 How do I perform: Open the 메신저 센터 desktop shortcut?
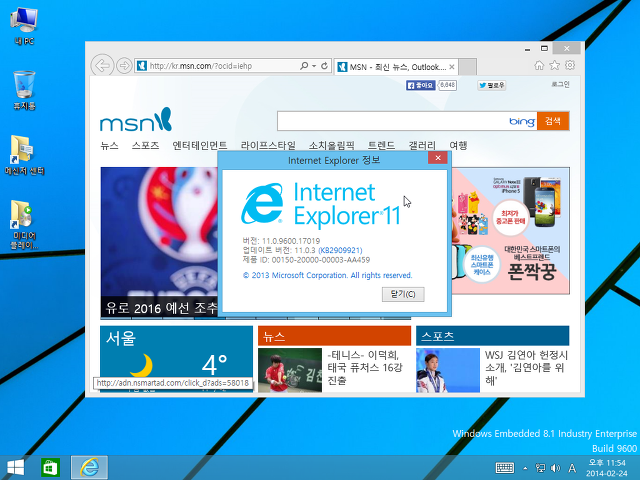click(x=24, y=155)
